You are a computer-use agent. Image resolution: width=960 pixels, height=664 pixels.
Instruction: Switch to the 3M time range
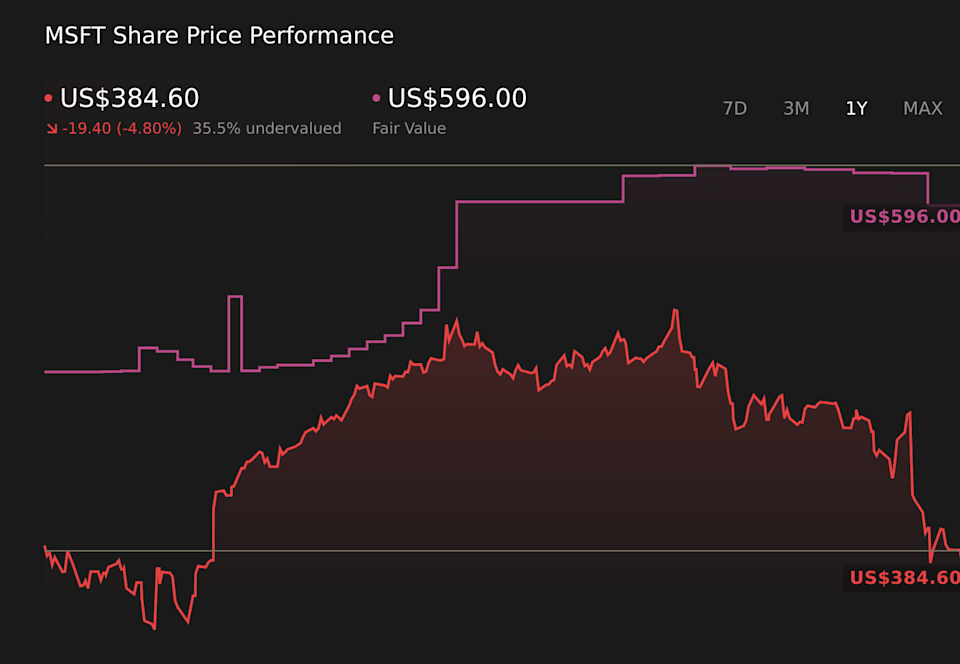[x=796, y=109]
